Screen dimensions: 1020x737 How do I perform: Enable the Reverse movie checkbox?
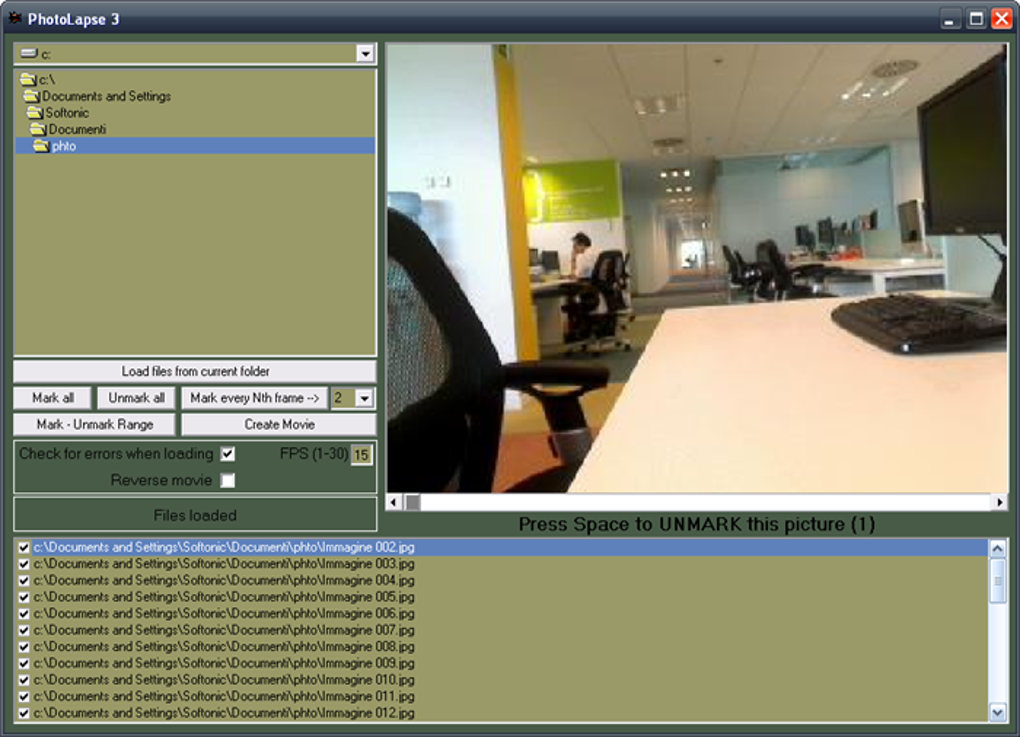click(x=228, y=481)
